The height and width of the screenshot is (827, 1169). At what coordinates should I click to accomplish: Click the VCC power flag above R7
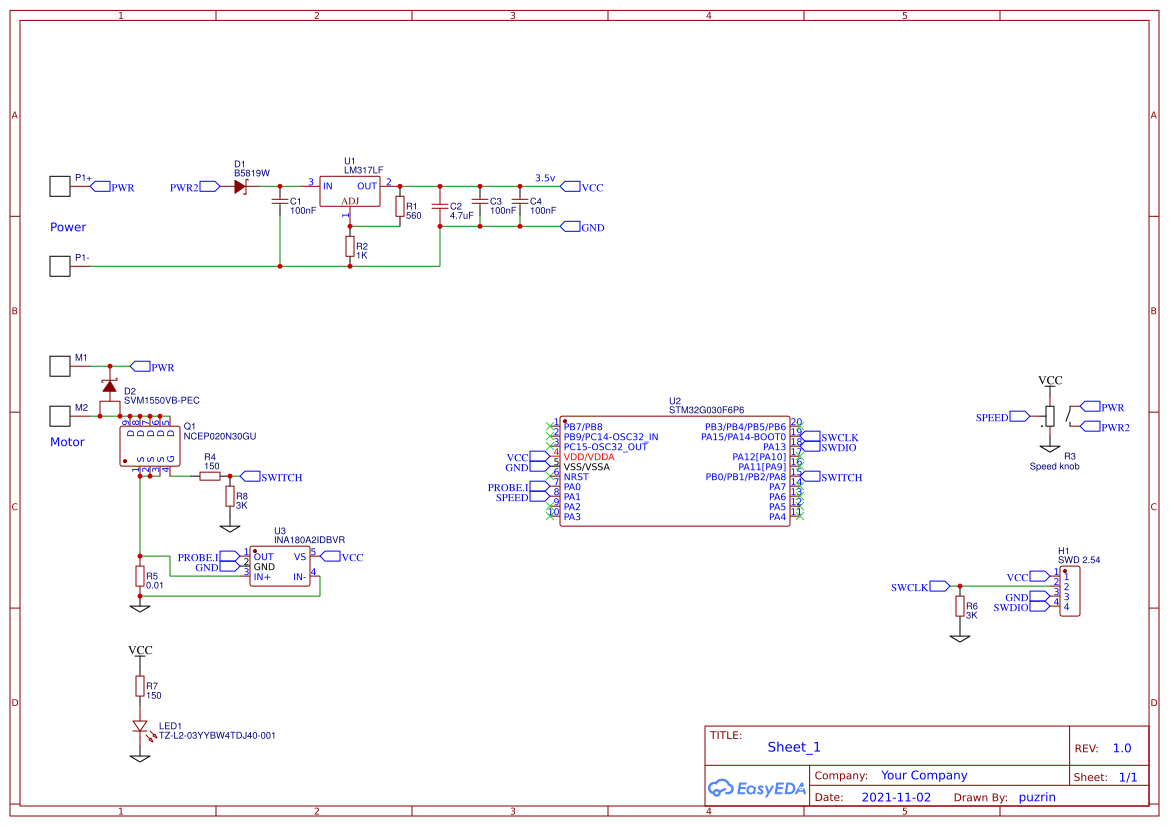140,650
